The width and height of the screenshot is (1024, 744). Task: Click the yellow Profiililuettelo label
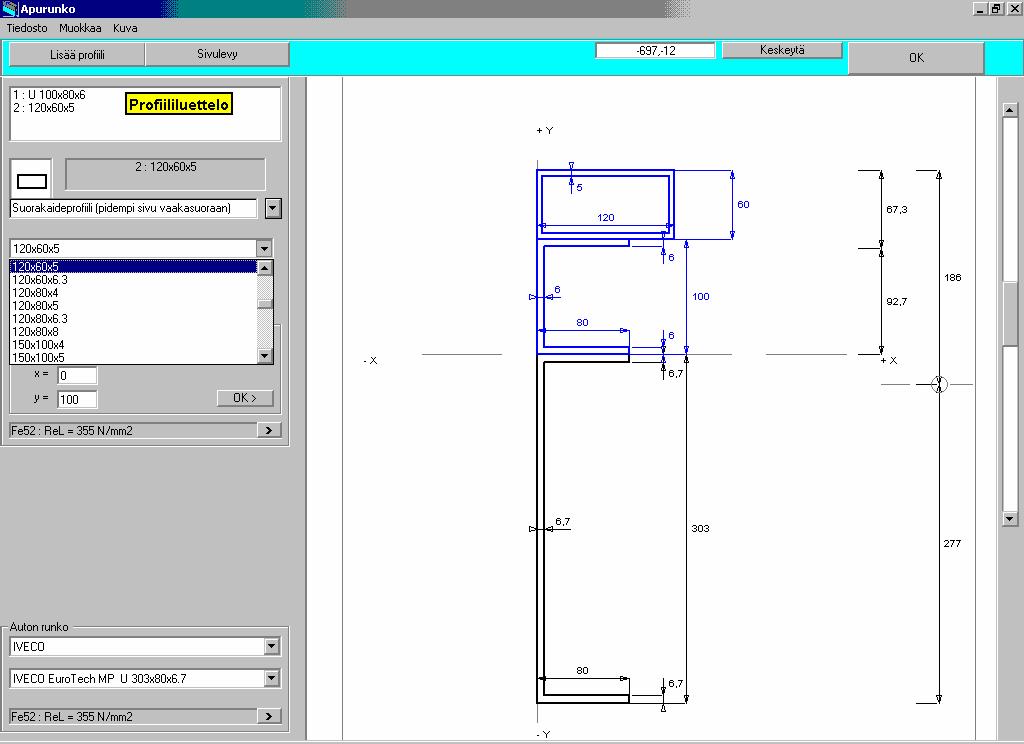coord(178,105)
